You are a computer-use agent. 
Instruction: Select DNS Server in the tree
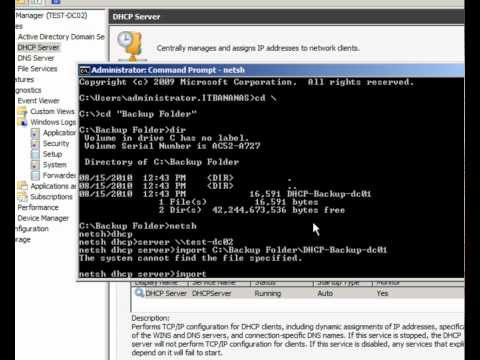tap(36, 58)
